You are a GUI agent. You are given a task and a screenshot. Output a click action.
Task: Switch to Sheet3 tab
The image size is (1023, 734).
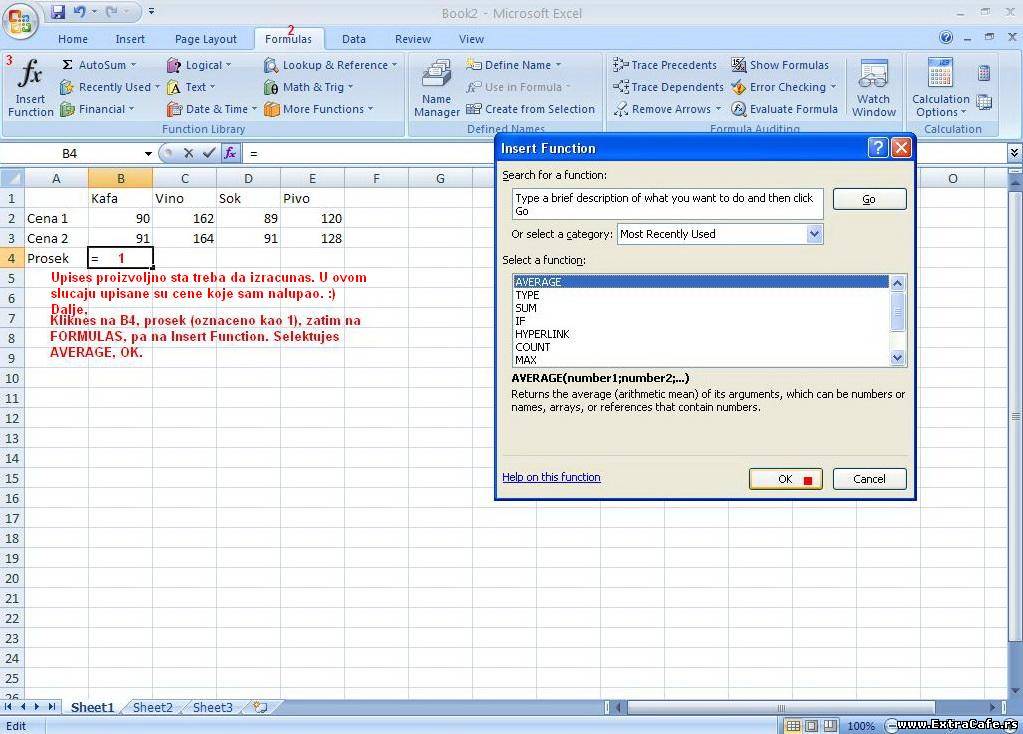(213, 707)
